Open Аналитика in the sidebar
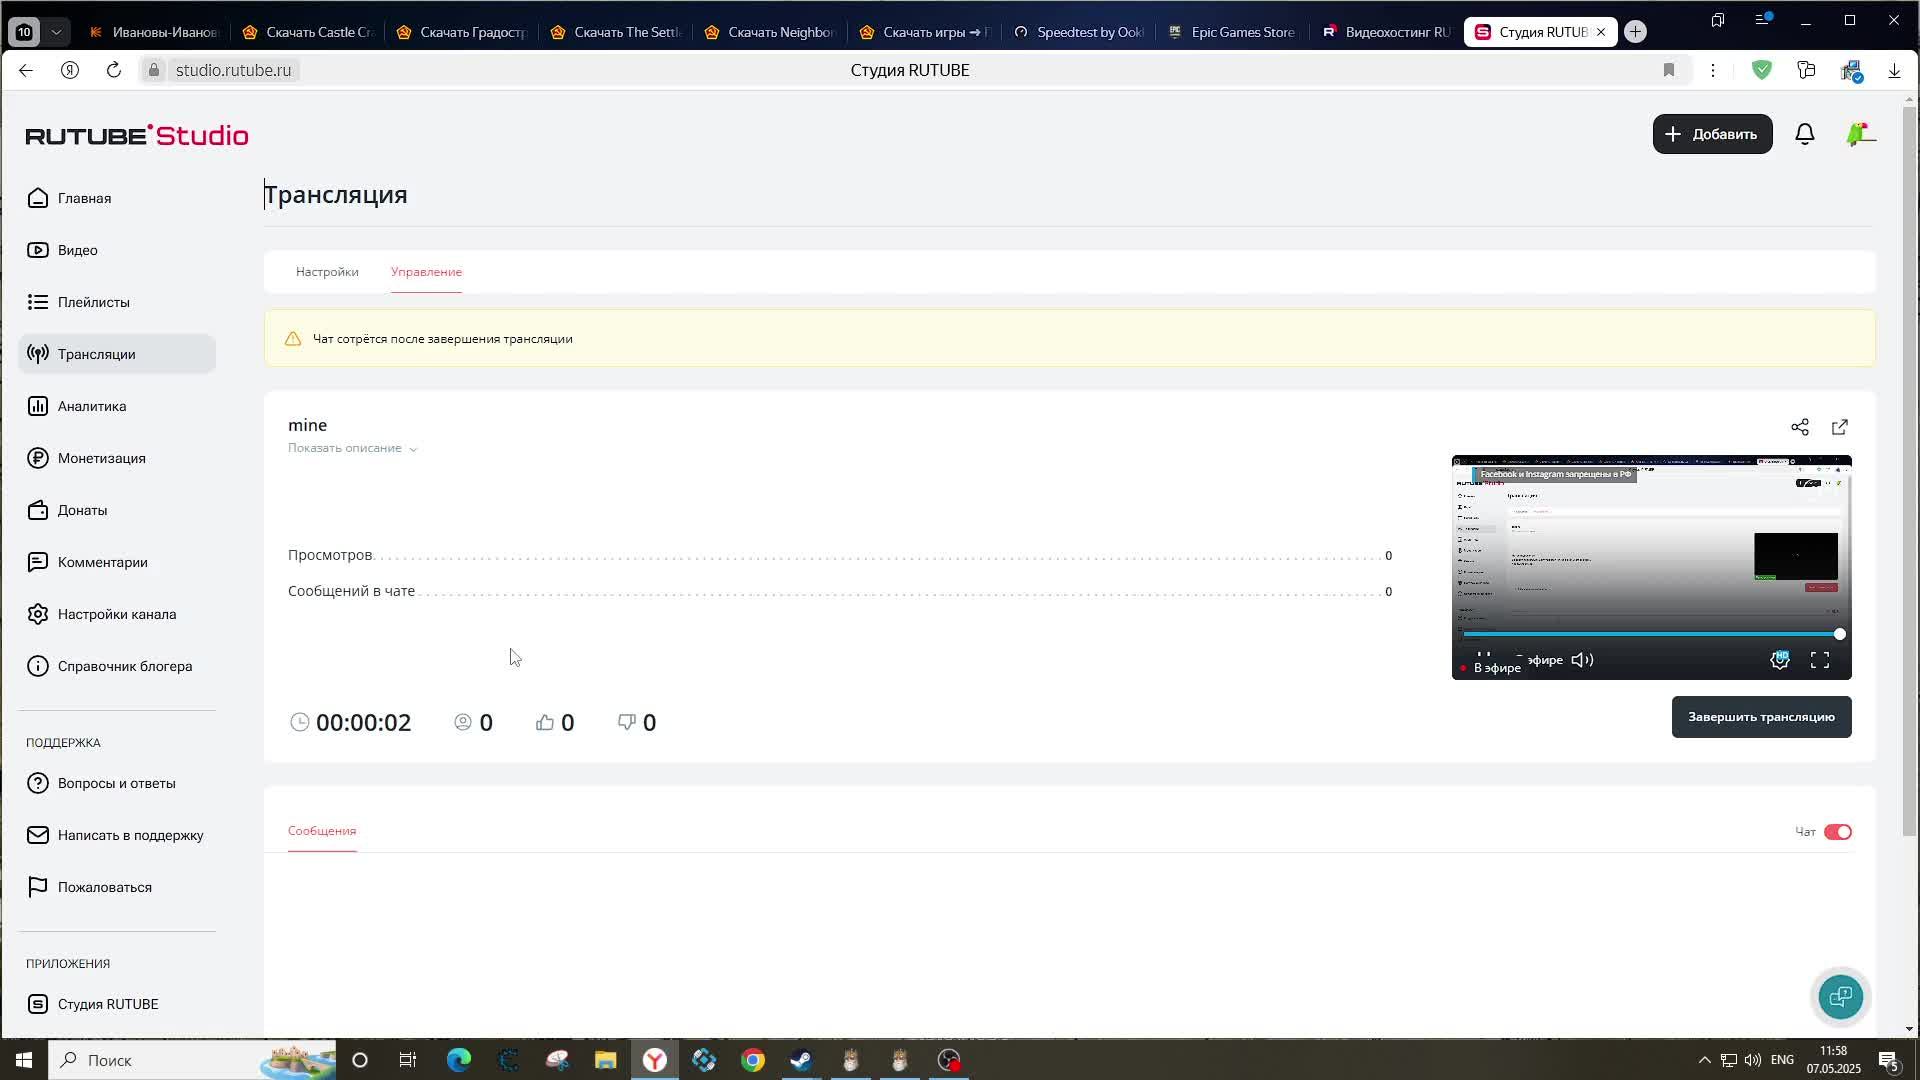 pyautogui.click(x=92, y=406)
